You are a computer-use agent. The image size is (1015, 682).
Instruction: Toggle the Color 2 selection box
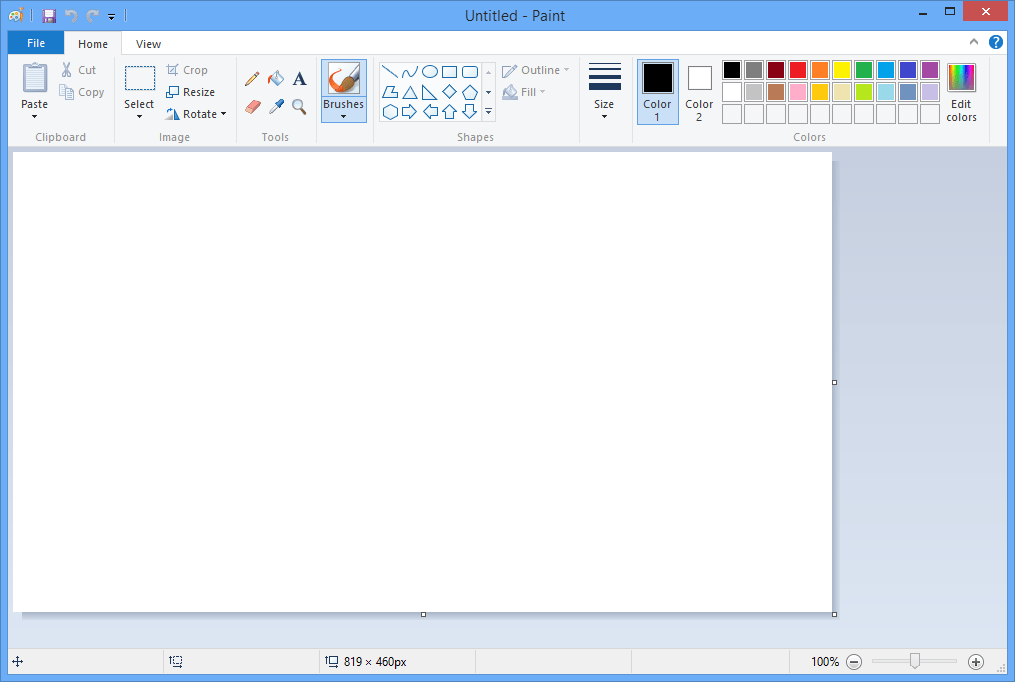698,90
